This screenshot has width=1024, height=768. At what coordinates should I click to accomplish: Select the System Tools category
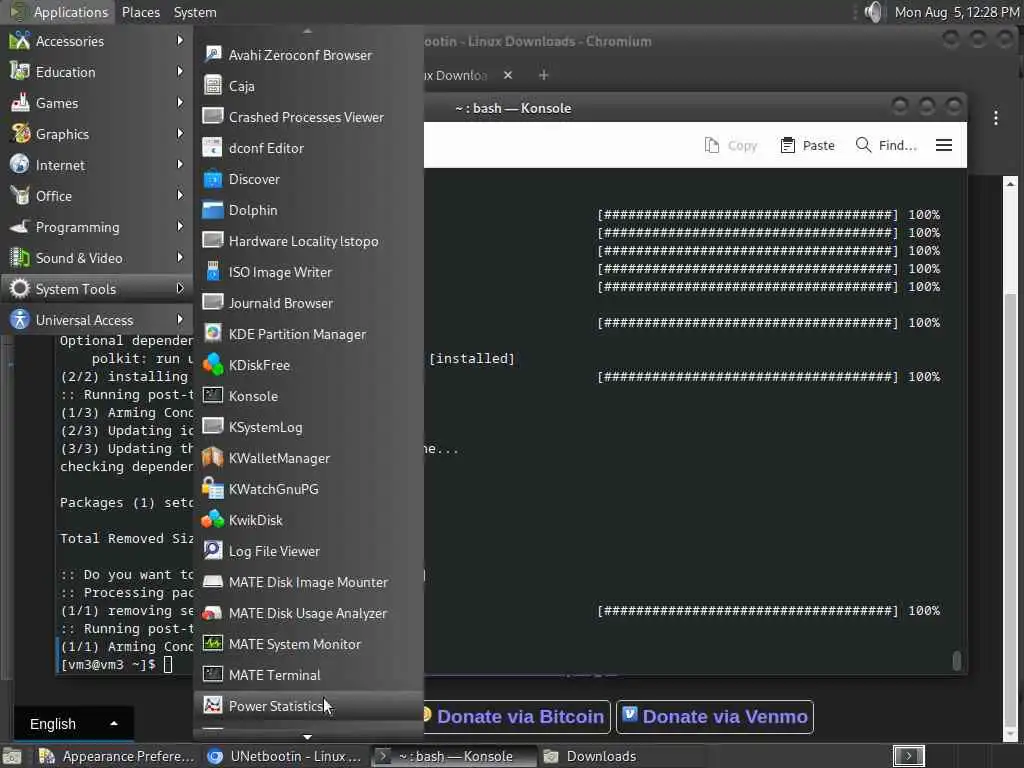[97, 289]
